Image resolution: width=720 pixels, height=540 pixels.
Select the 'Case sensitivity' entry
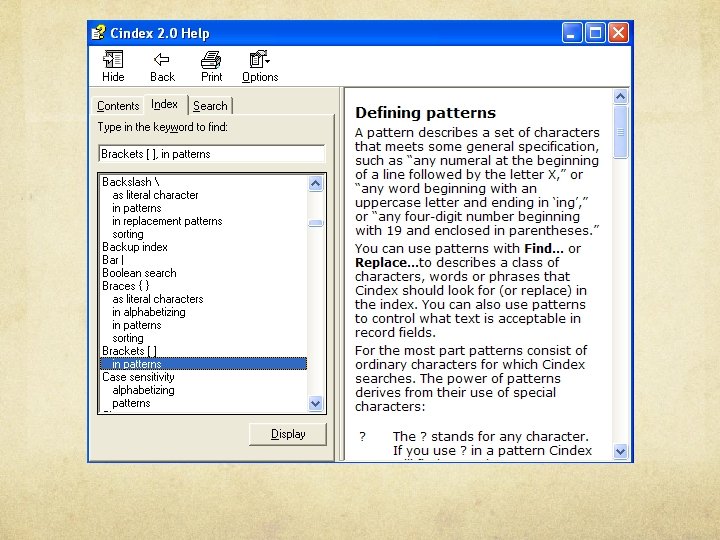tap(138, 377)
